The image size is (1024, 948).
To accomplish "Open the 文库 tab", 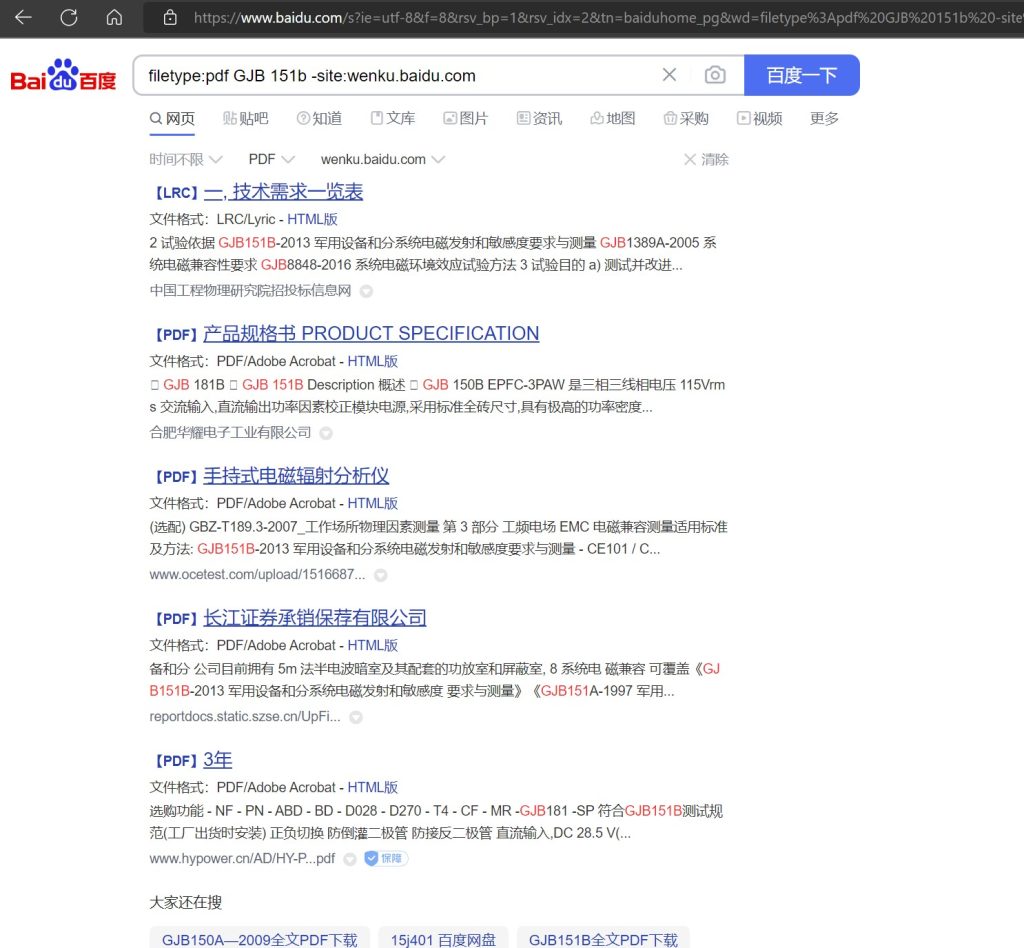I will [392, 118].
